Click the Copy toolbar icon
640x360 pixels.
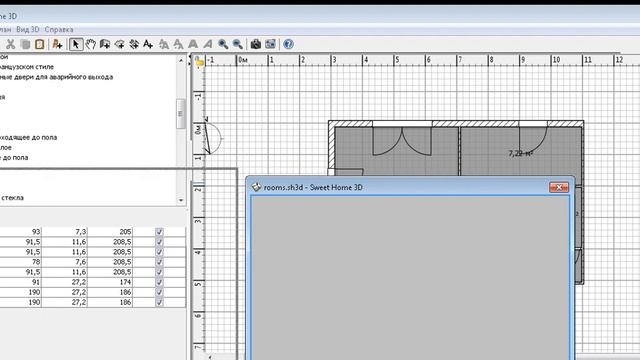(25, 44)
